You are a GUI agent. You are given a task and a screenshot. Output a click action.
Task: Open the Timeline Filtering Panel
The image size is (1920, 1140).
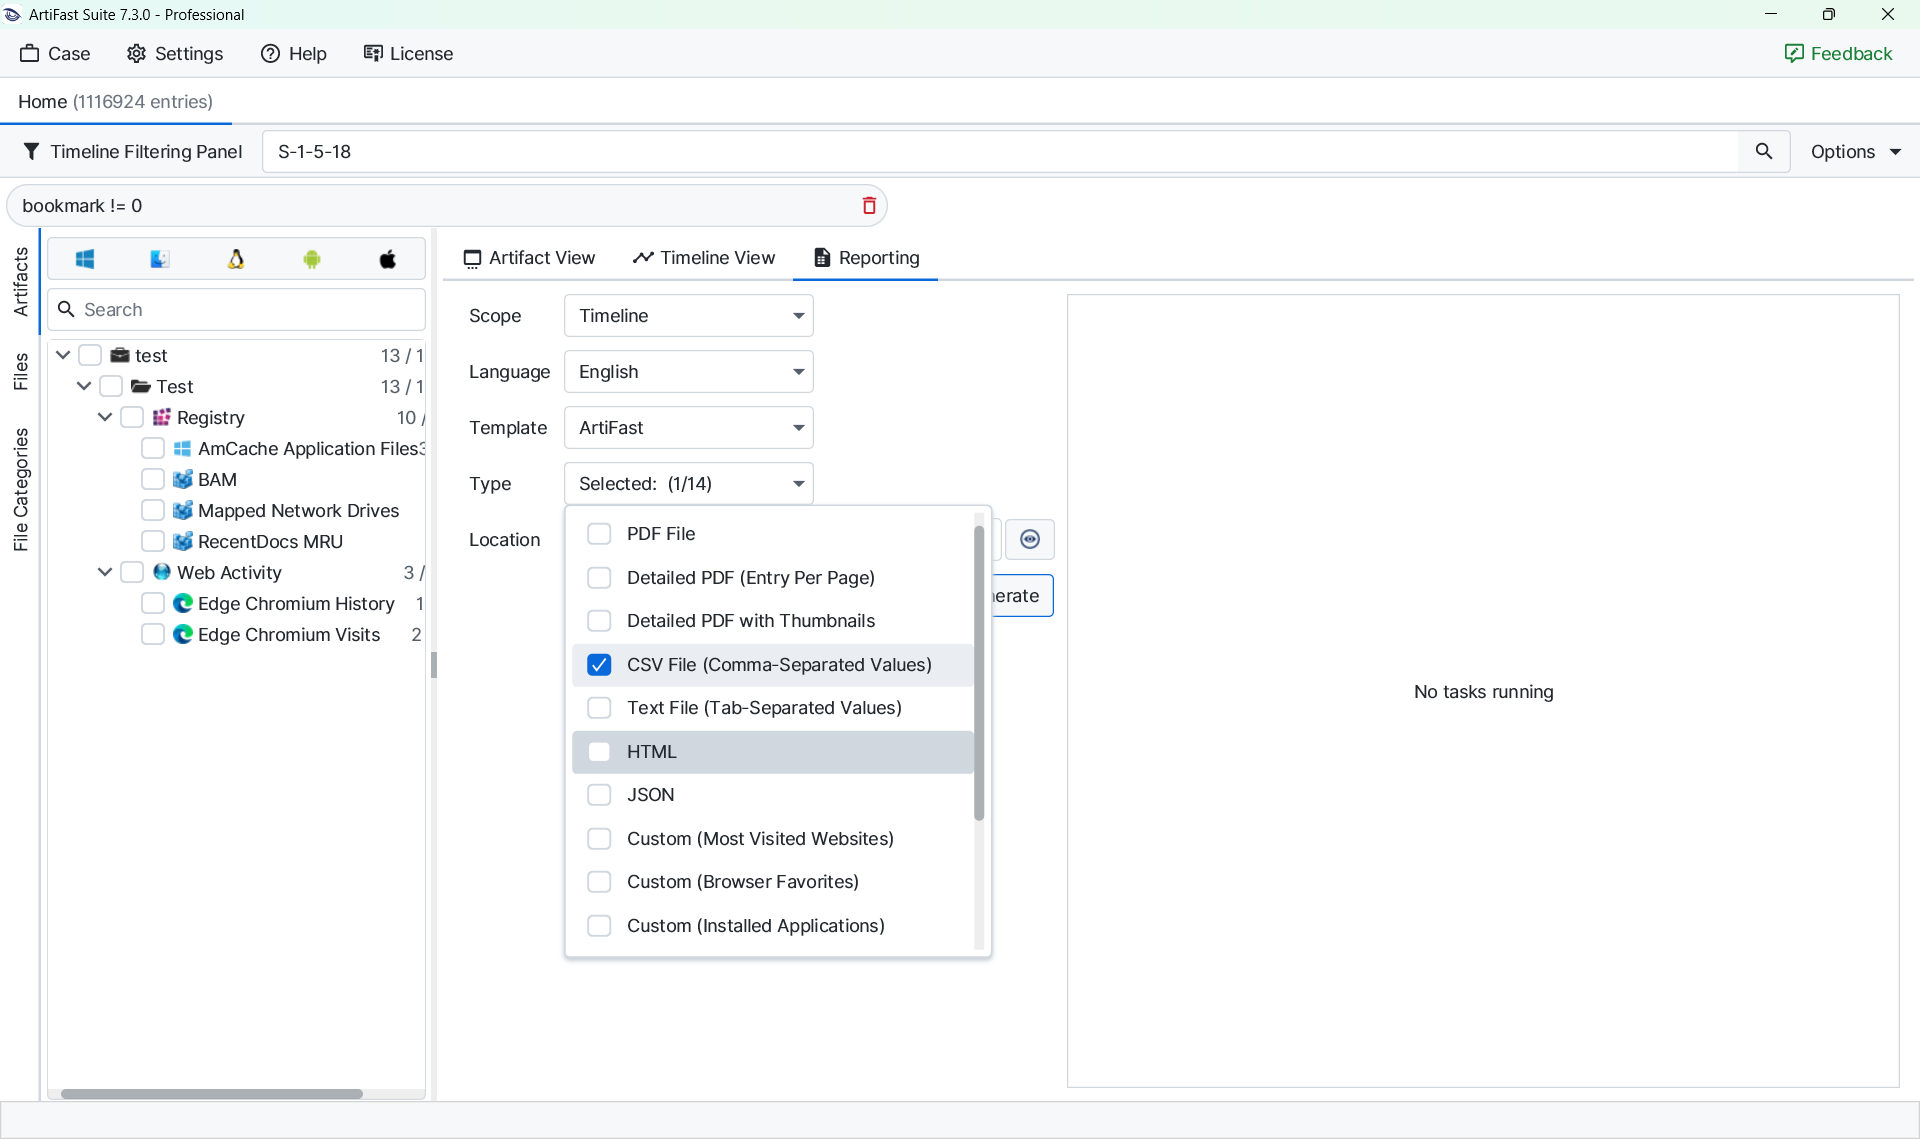[x=132, y=152]
